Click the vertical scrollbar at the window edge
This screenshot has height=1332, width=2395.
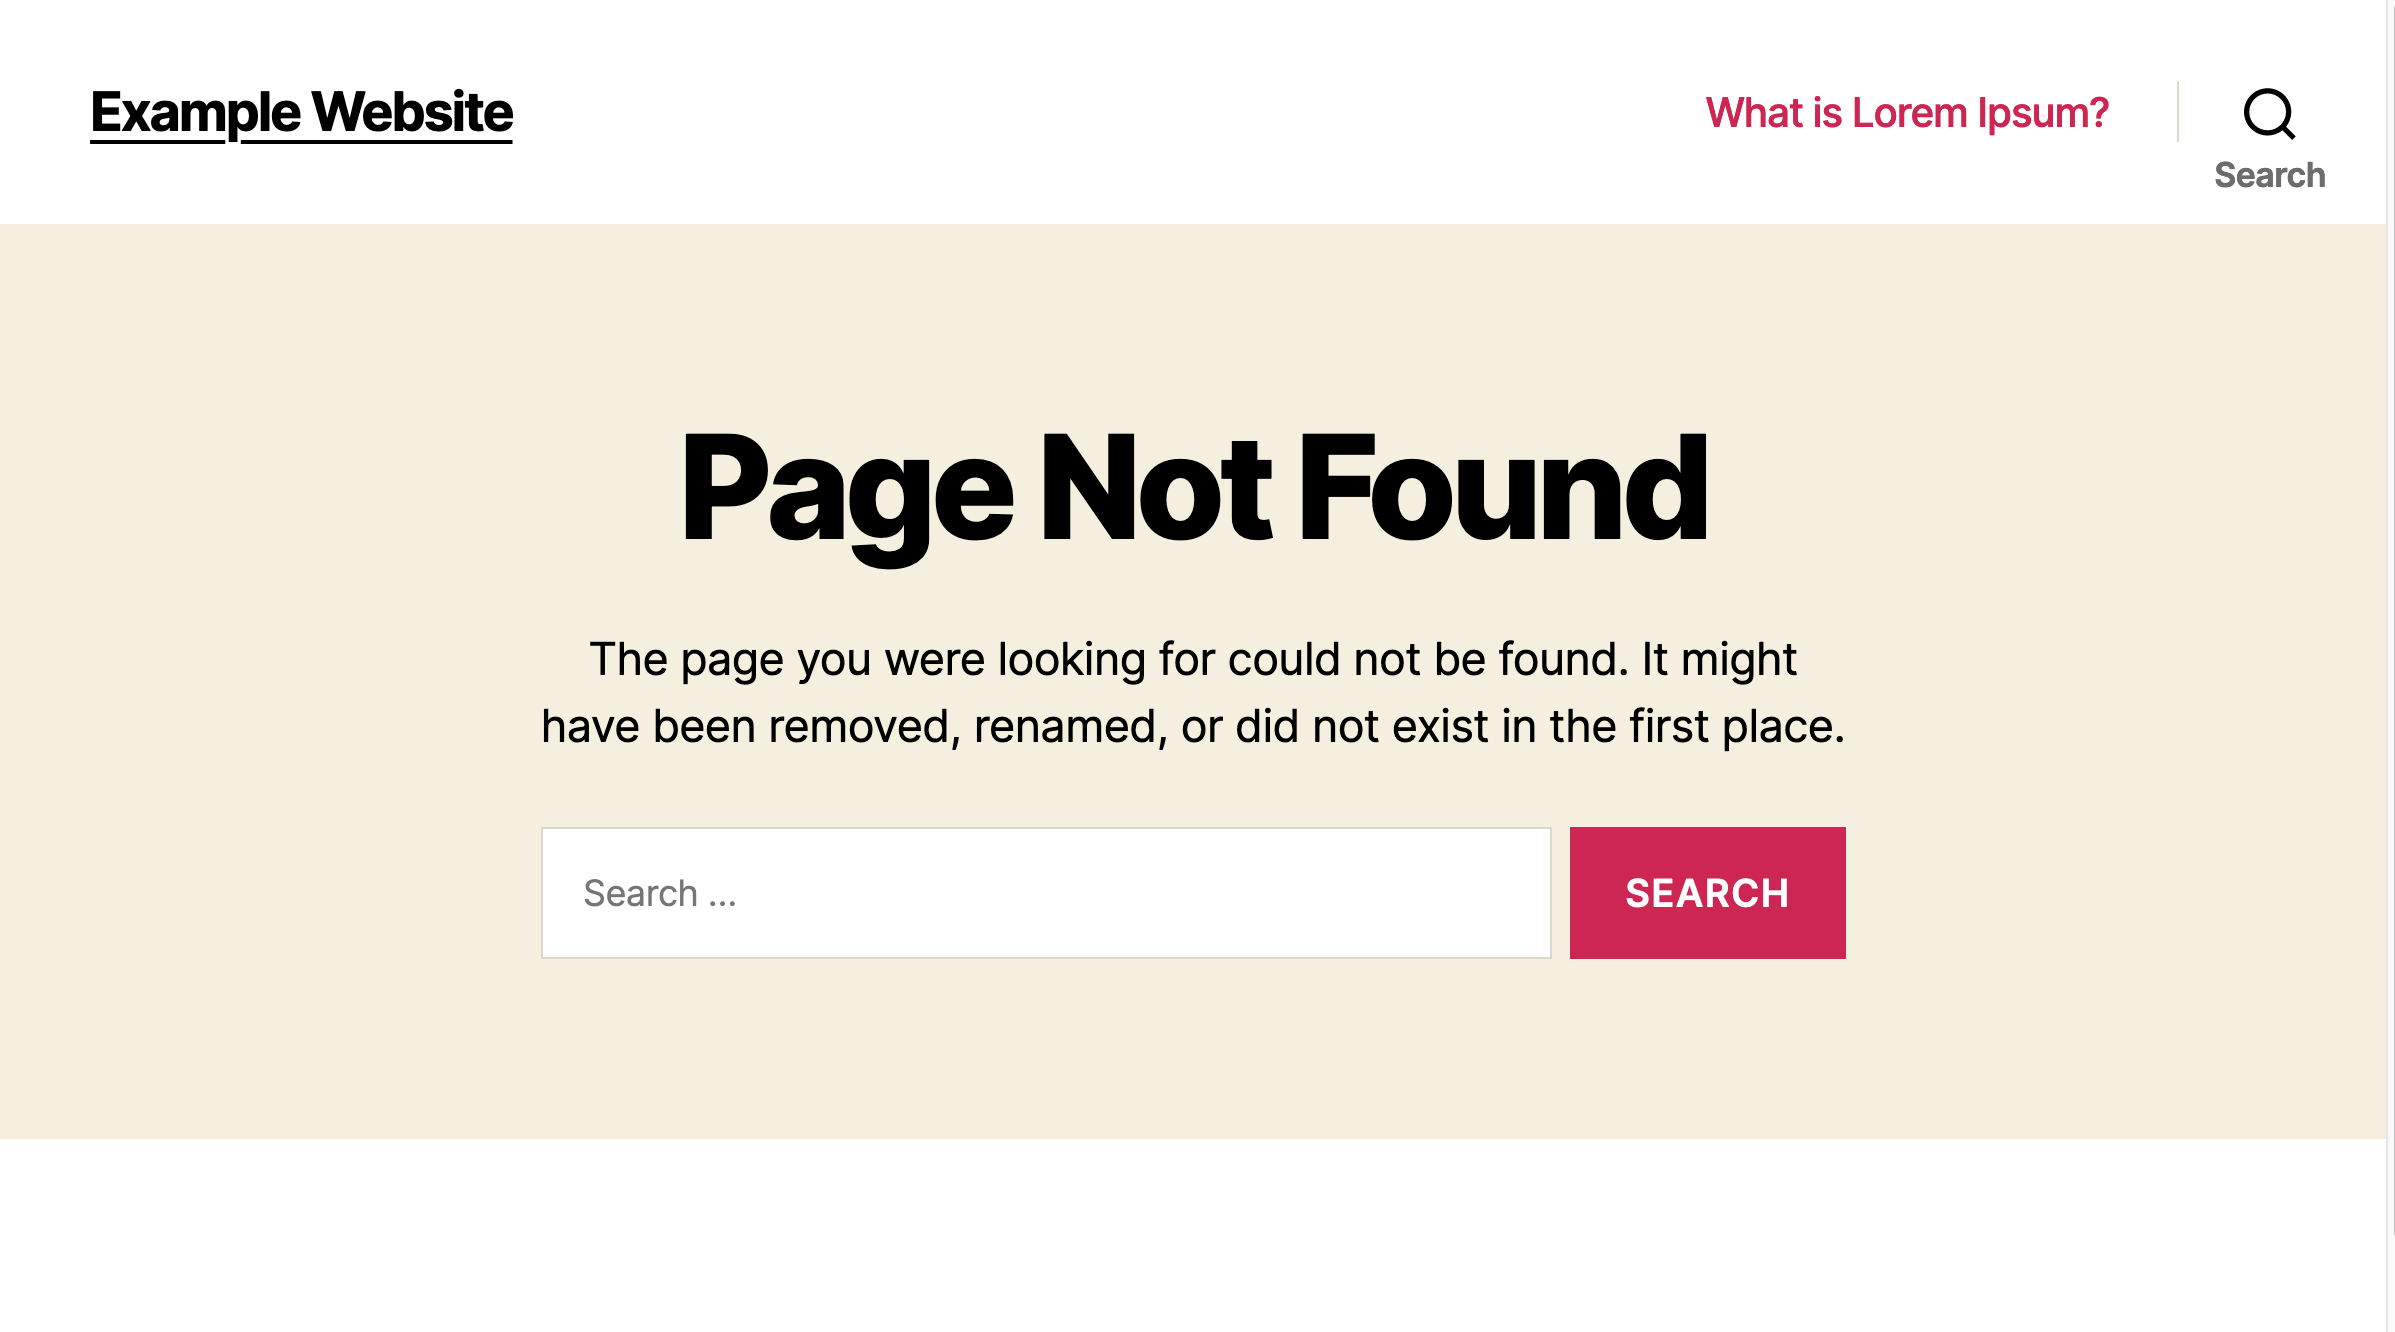coord(2391,666)
